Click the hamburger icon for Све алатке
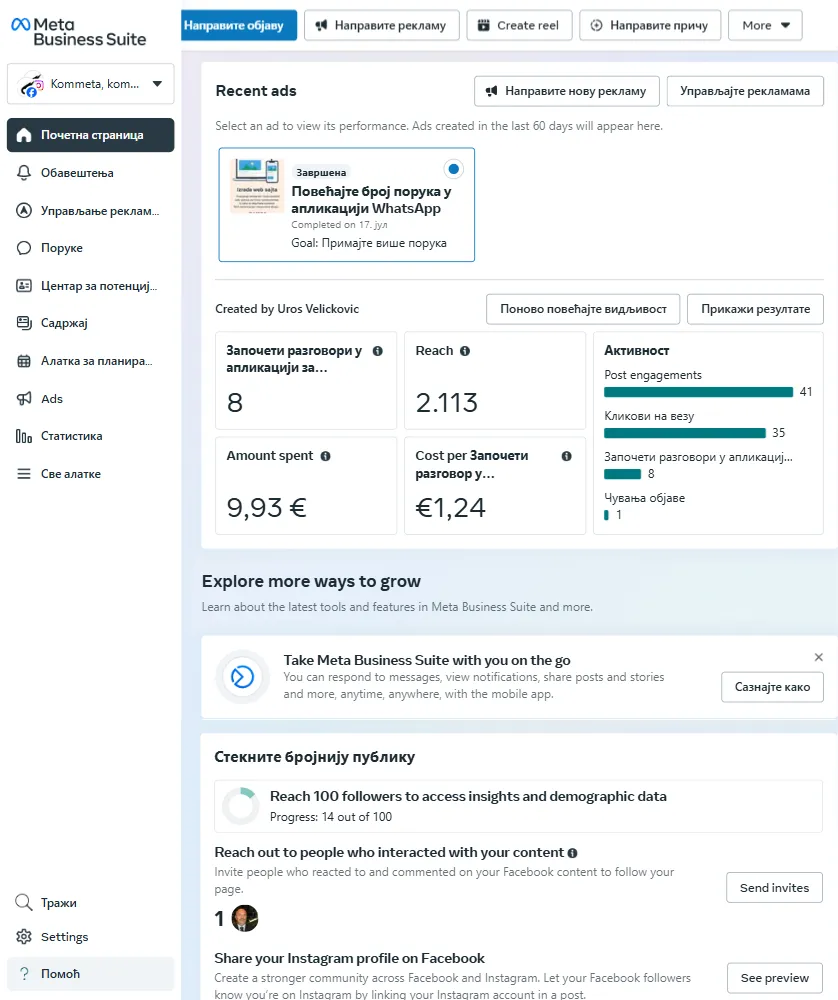 pyautogui.click(x=24, y=474)
